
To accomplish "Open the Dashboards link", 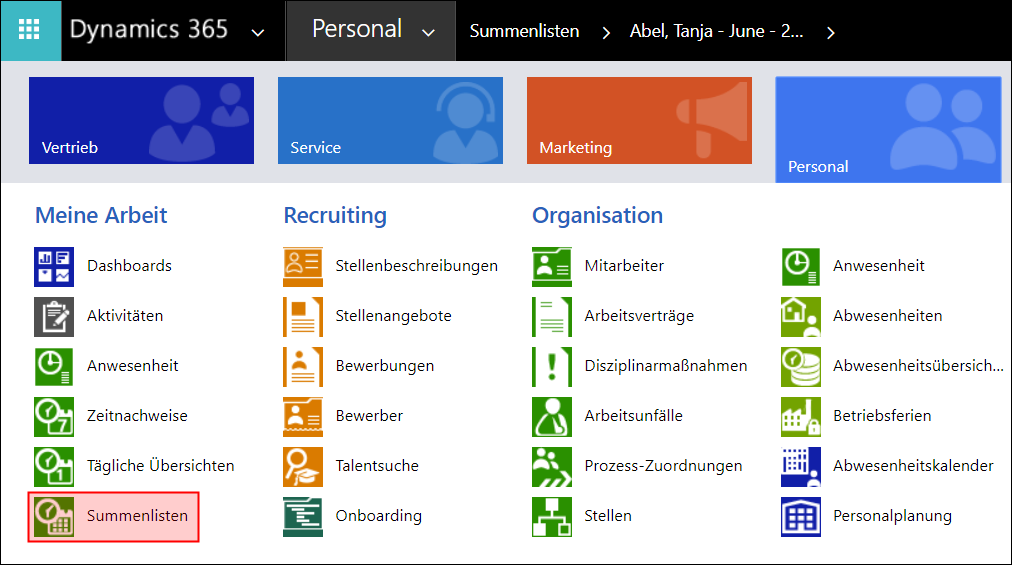I will coord(129,265).
